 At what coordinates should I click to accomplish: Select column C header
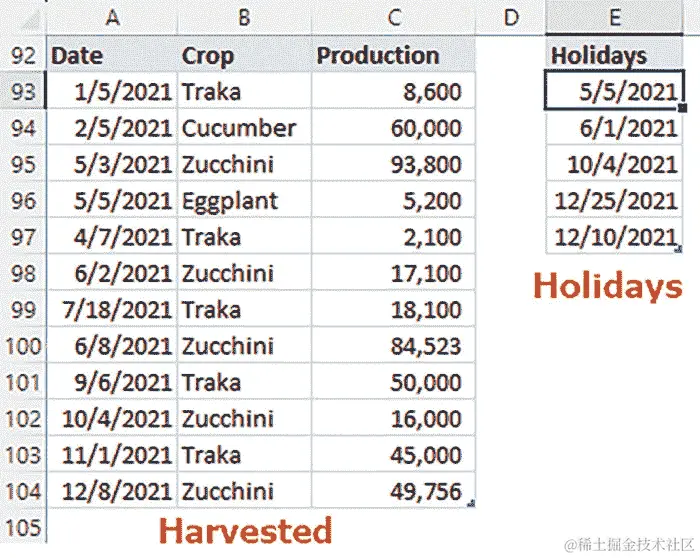tap(393, 17)
